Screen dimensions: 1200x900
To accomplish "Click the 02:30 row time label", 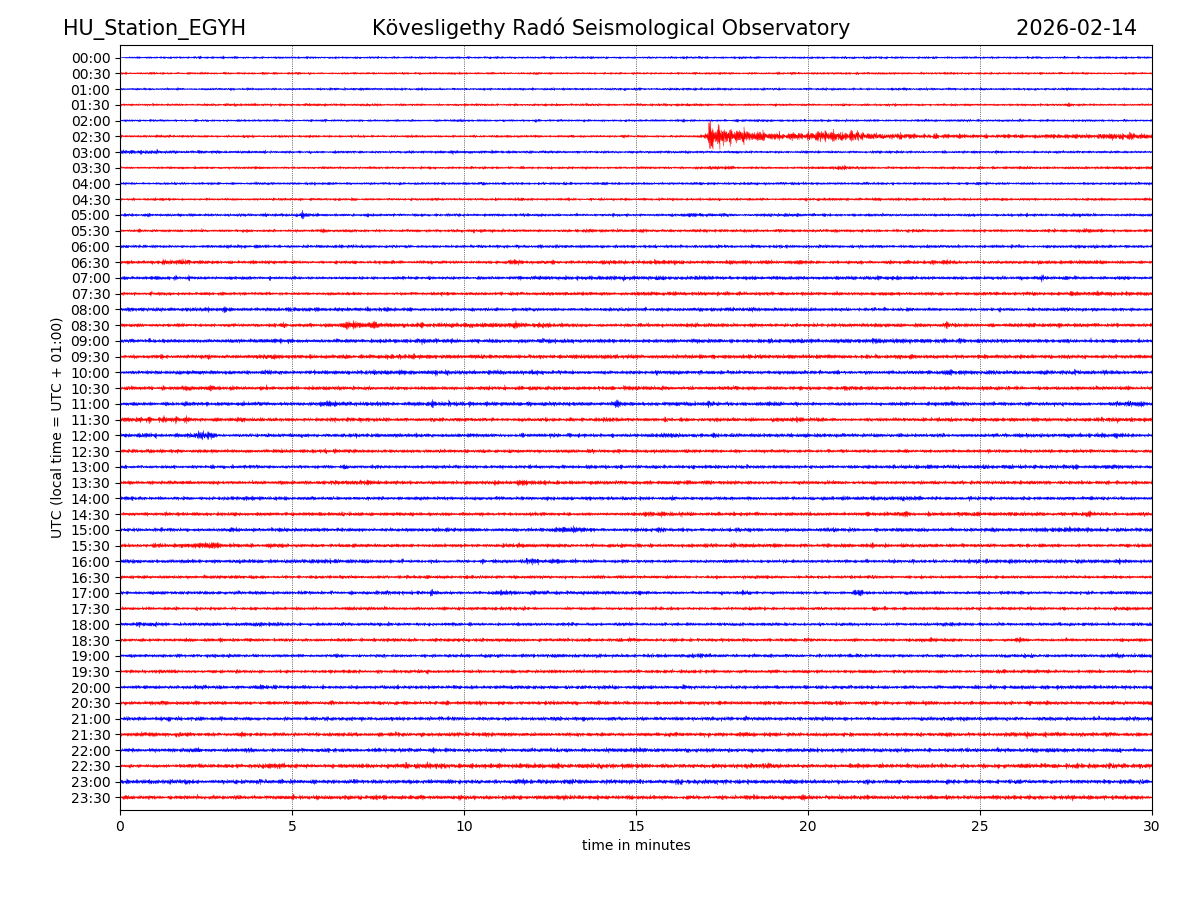I will point(91,137).
